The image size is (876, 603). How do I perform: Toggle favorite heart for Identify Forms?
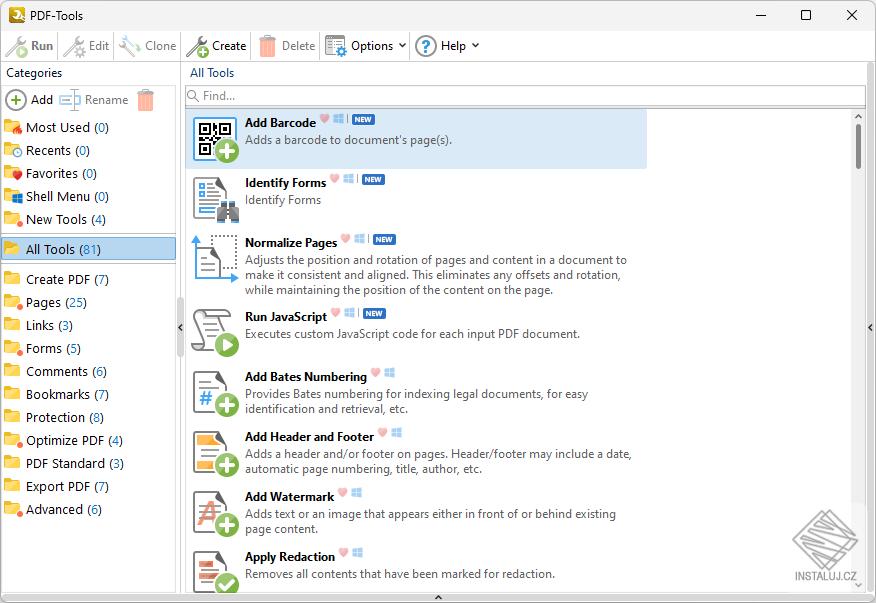(335, 178)
